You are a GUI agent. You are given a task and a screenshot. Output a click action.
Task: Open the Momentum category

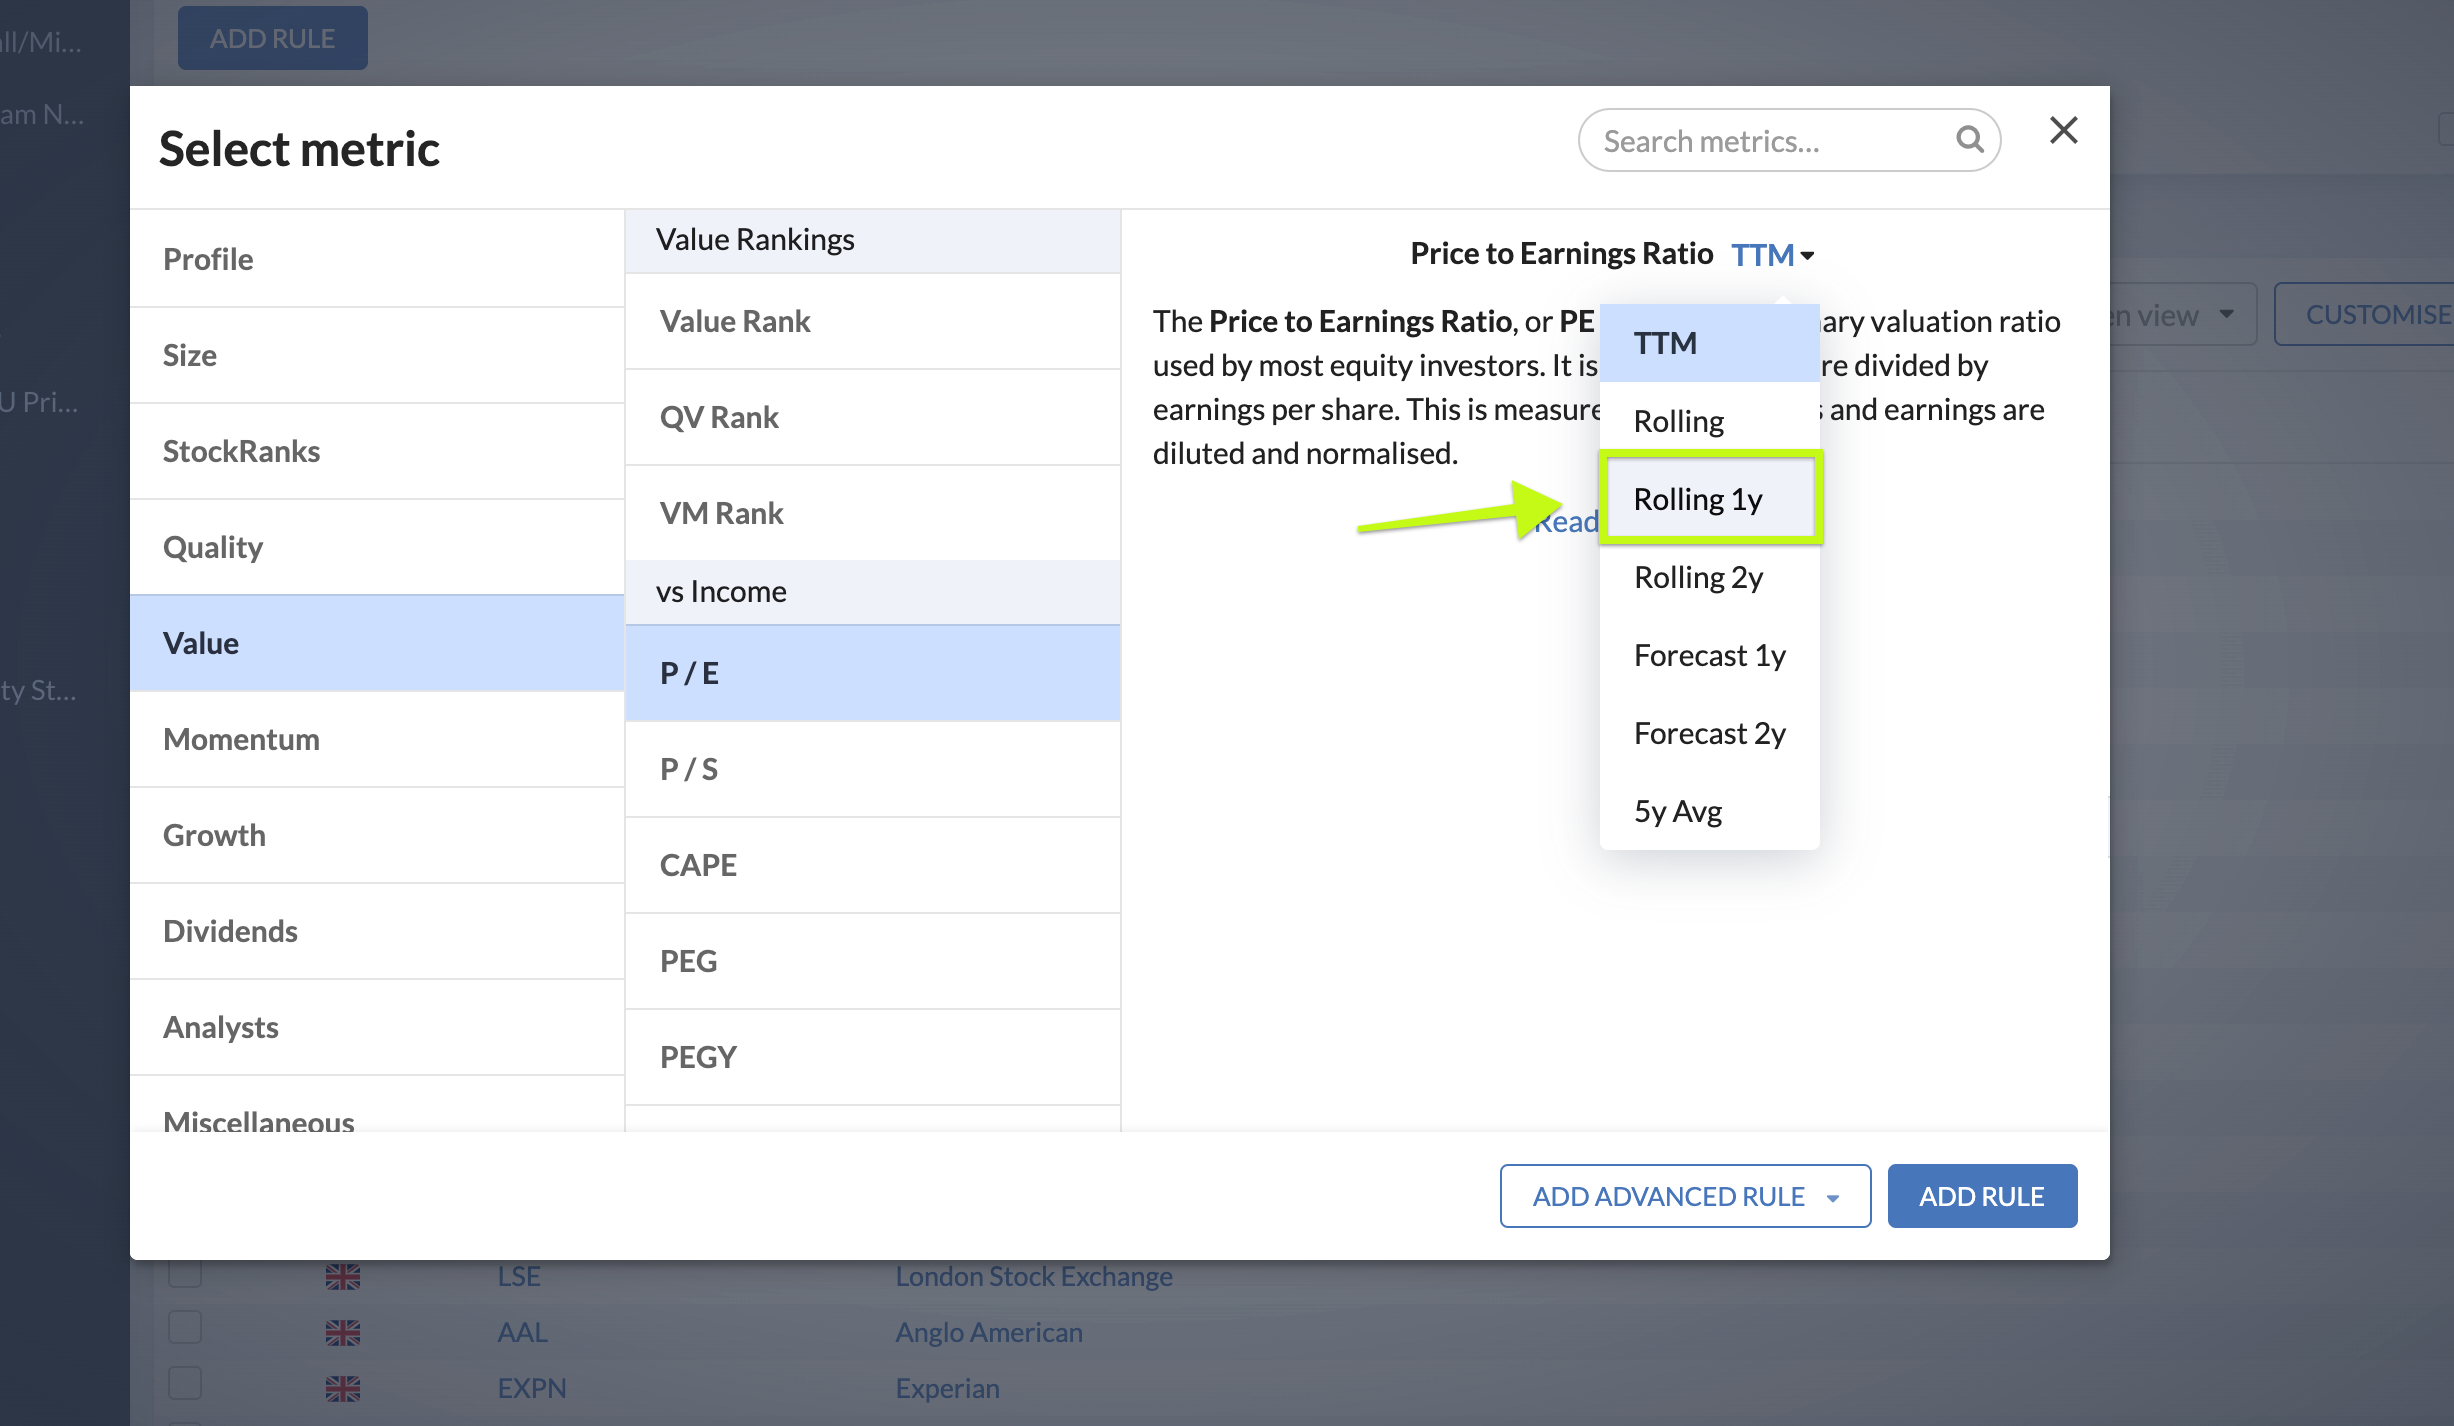point(377,739)
